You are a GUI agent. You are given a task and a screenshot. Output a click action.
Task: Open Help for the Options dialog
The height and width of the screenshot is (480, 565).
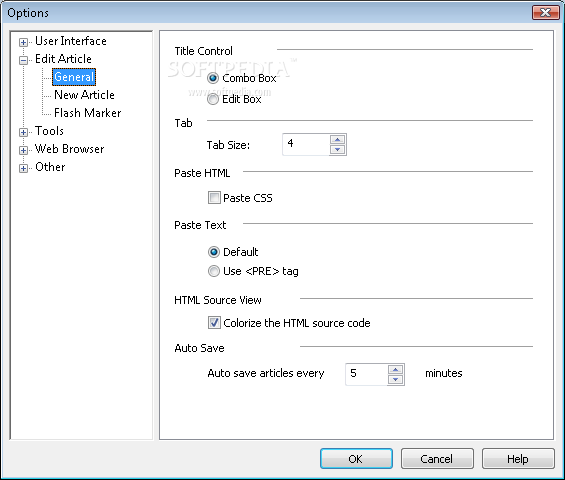518,459
